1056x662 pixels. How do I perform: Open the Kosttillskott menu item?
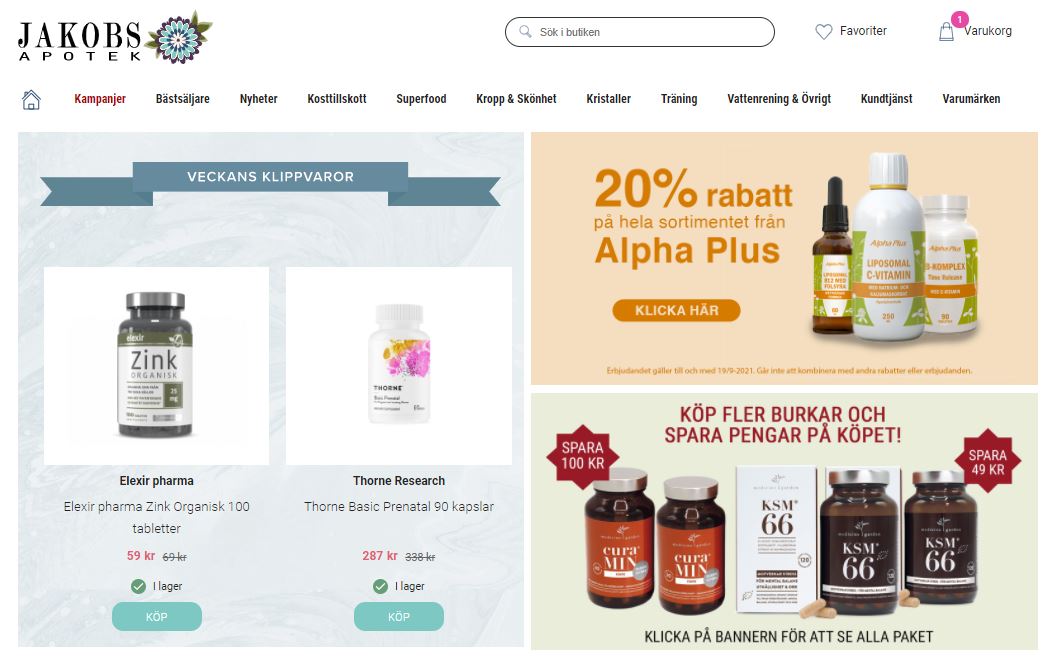(337, 98)
